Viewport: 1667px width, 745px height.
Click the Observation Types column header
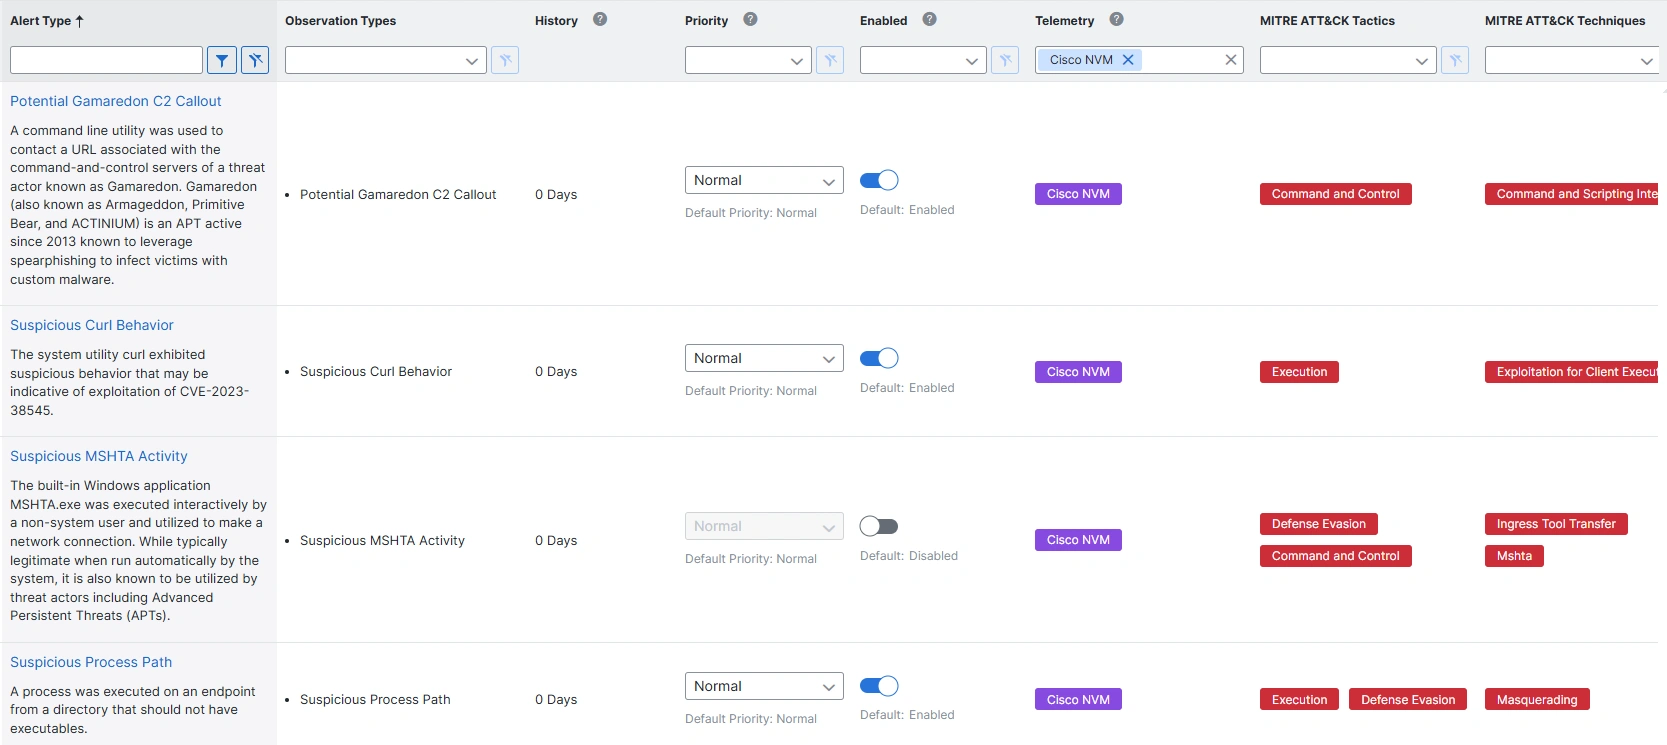pyautogui.click(x=340, y=21)
